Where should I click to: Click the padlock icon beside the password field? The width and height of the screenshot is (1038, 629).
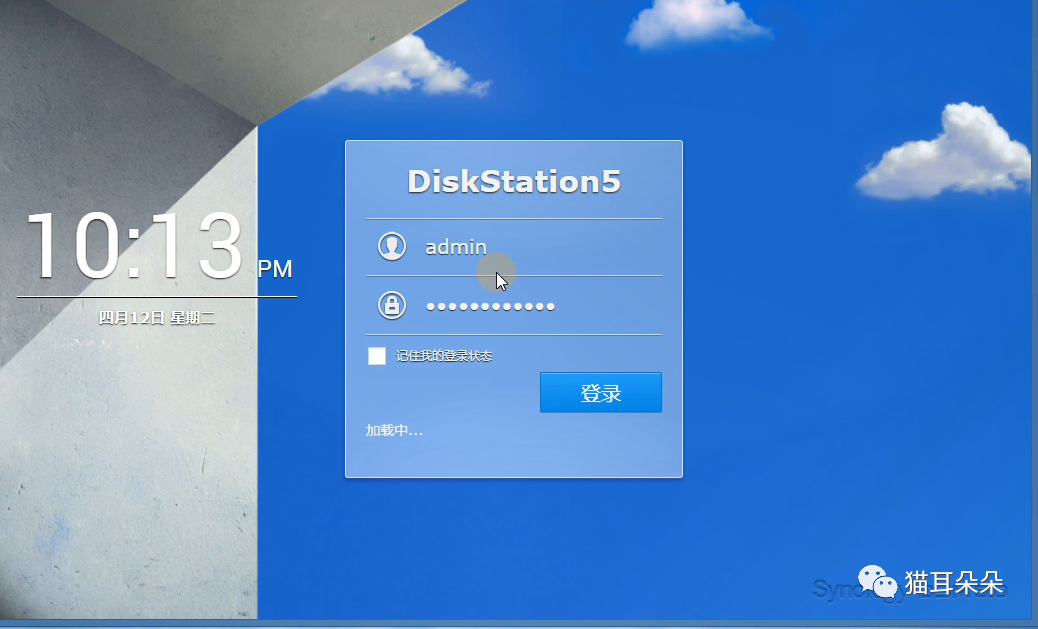pos(392,303)
